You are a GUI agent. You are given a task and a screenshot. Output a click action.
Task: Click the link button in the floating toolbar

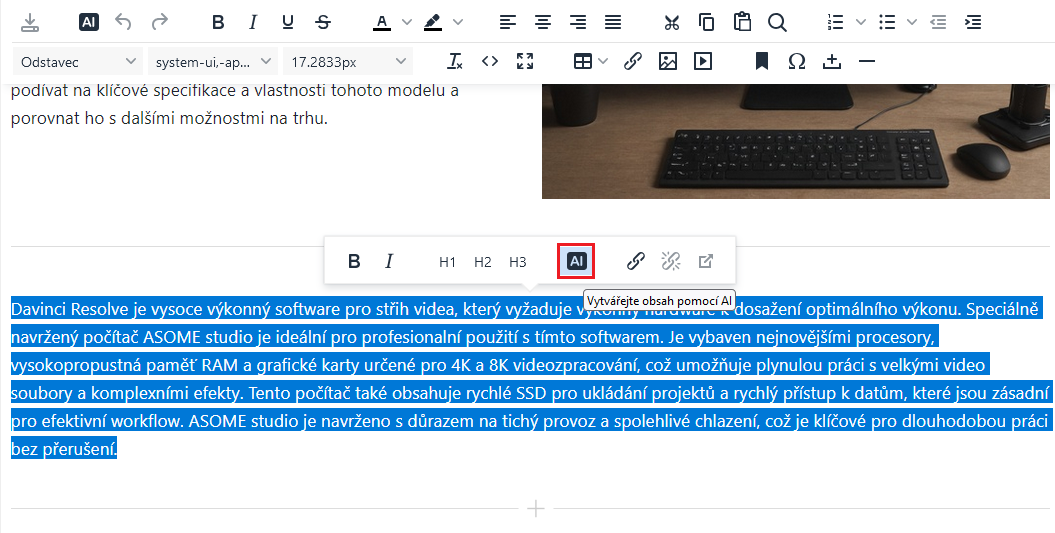tap(635, 261)
